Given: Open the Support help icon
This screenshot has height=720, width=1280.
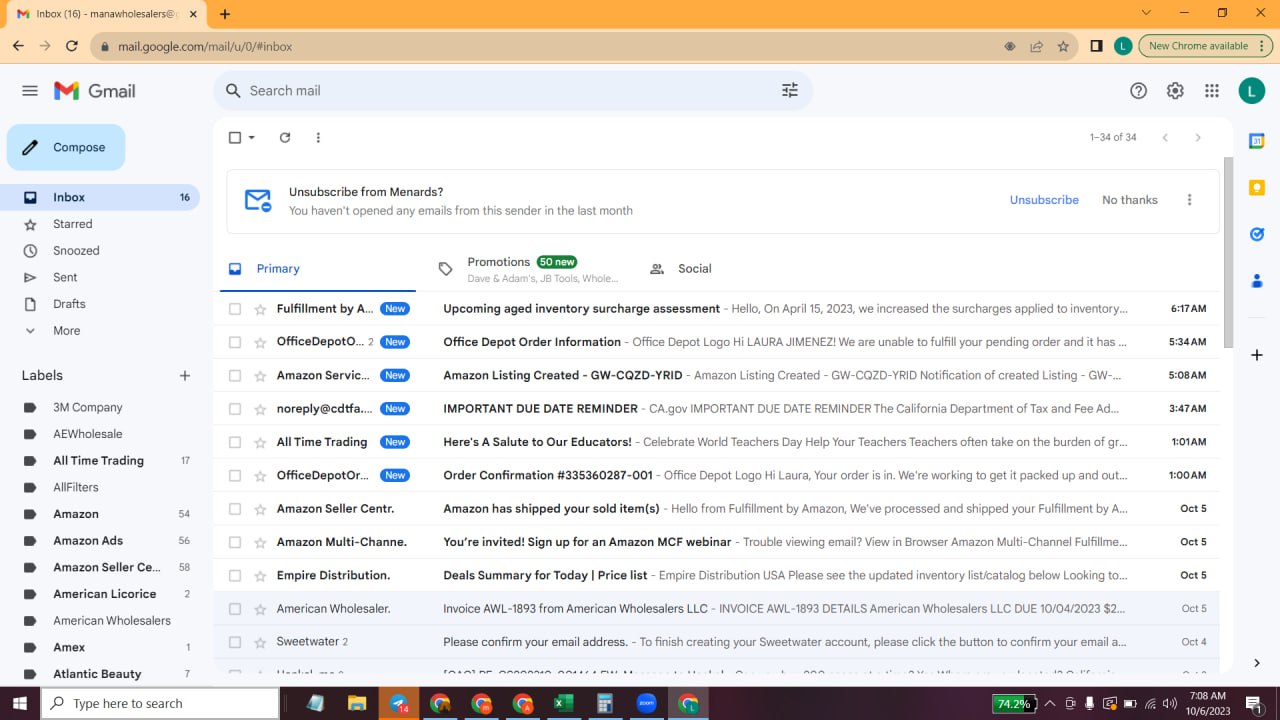Looking at the screenshot, I should coord(1138,91).
